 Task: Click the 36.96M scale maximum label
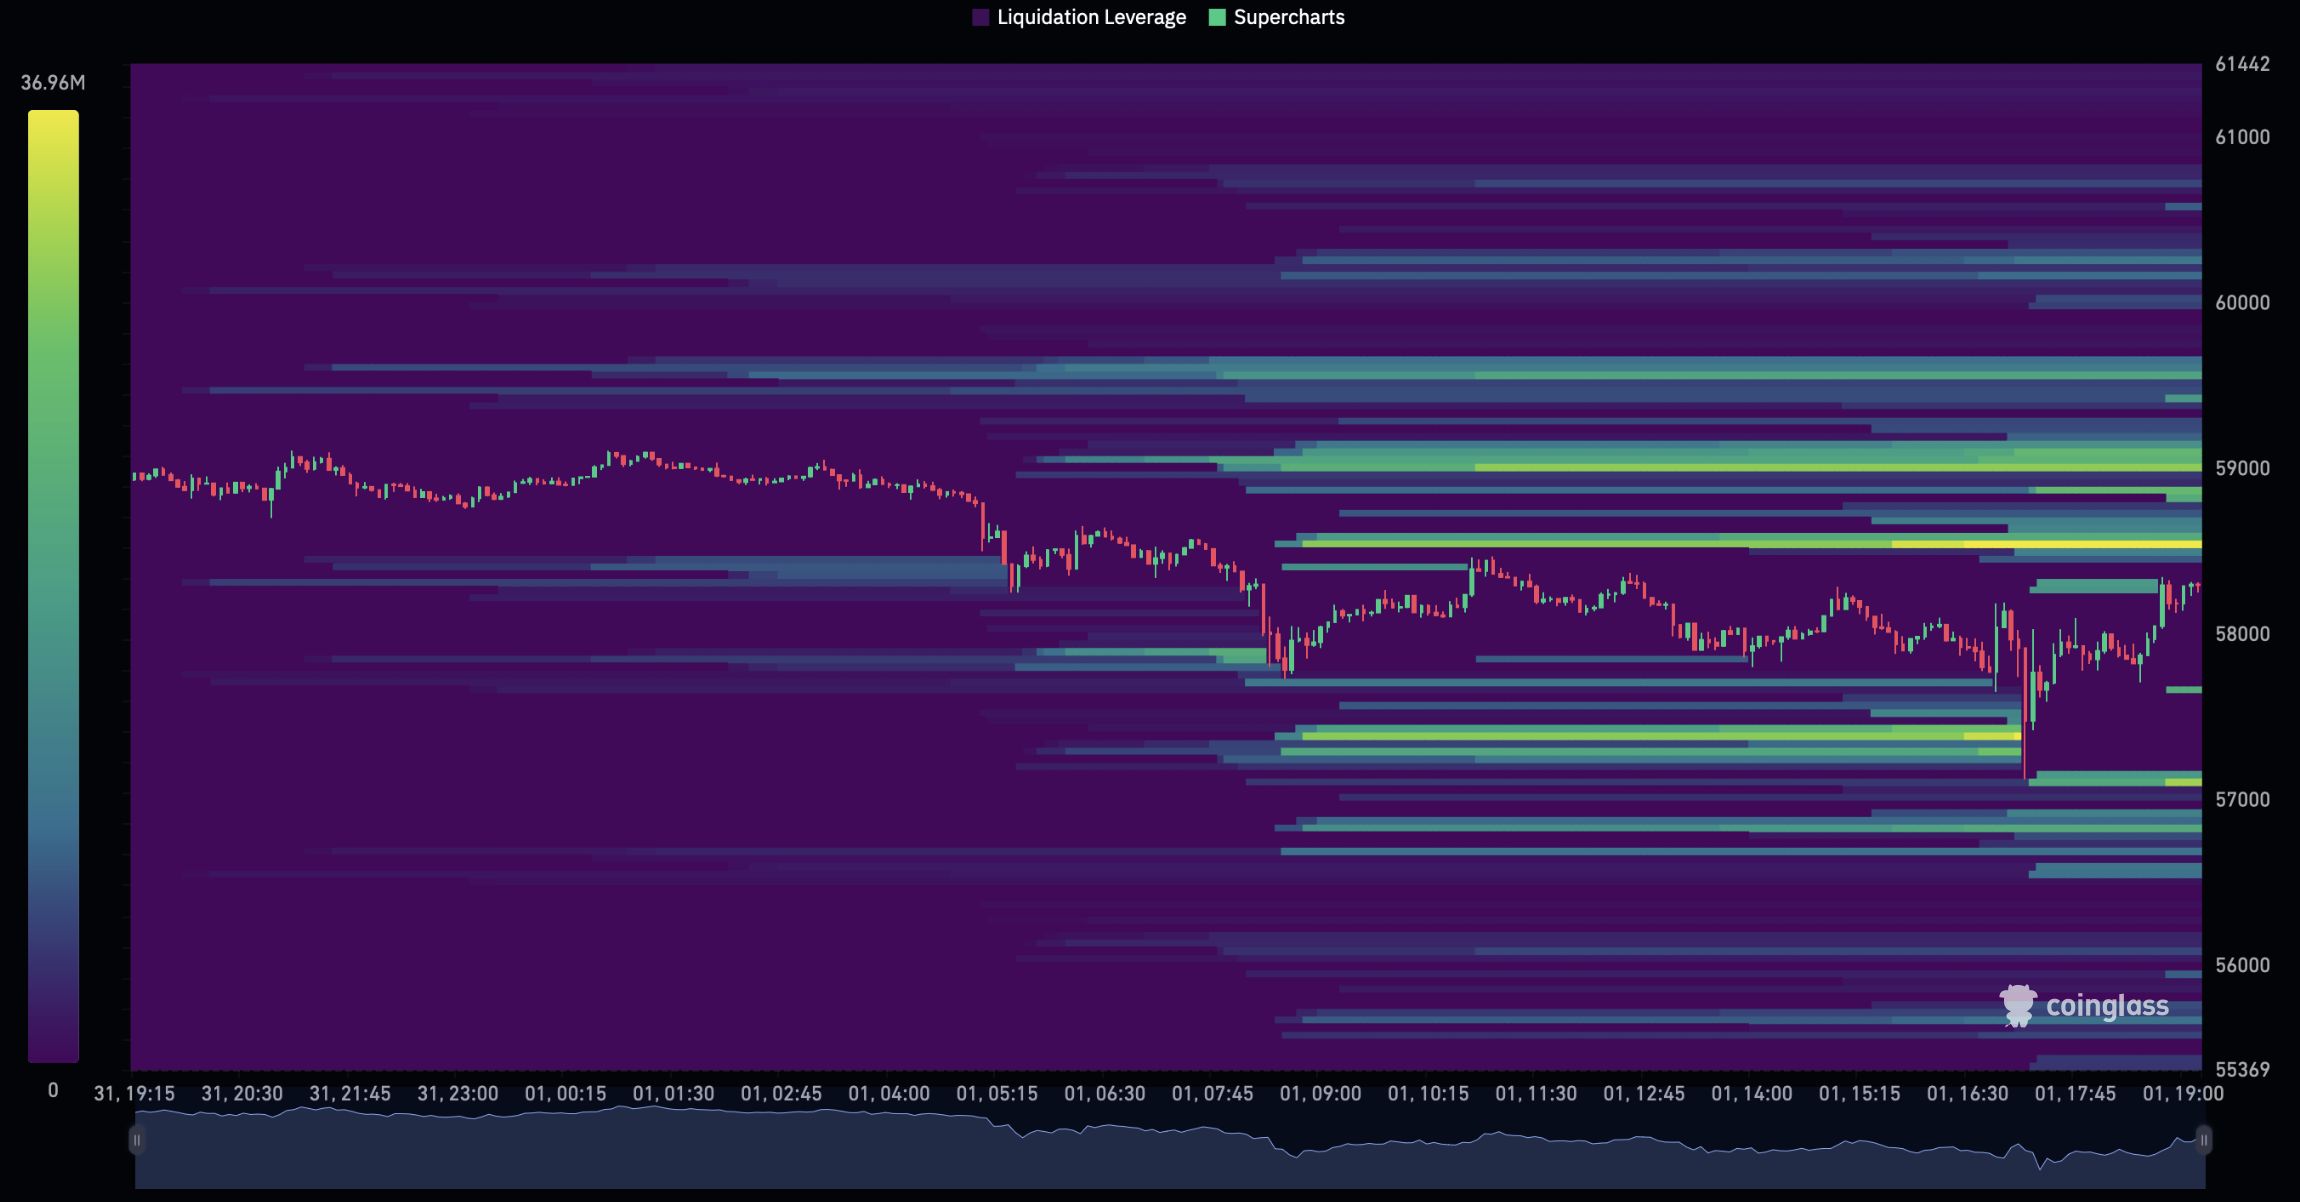click(x=53, y=83)
